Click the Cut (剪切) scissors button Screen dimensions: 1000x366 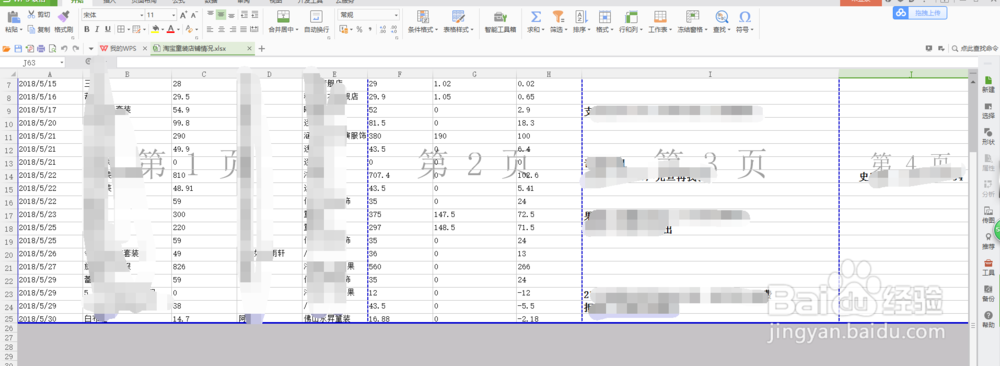tap(38, 15)
